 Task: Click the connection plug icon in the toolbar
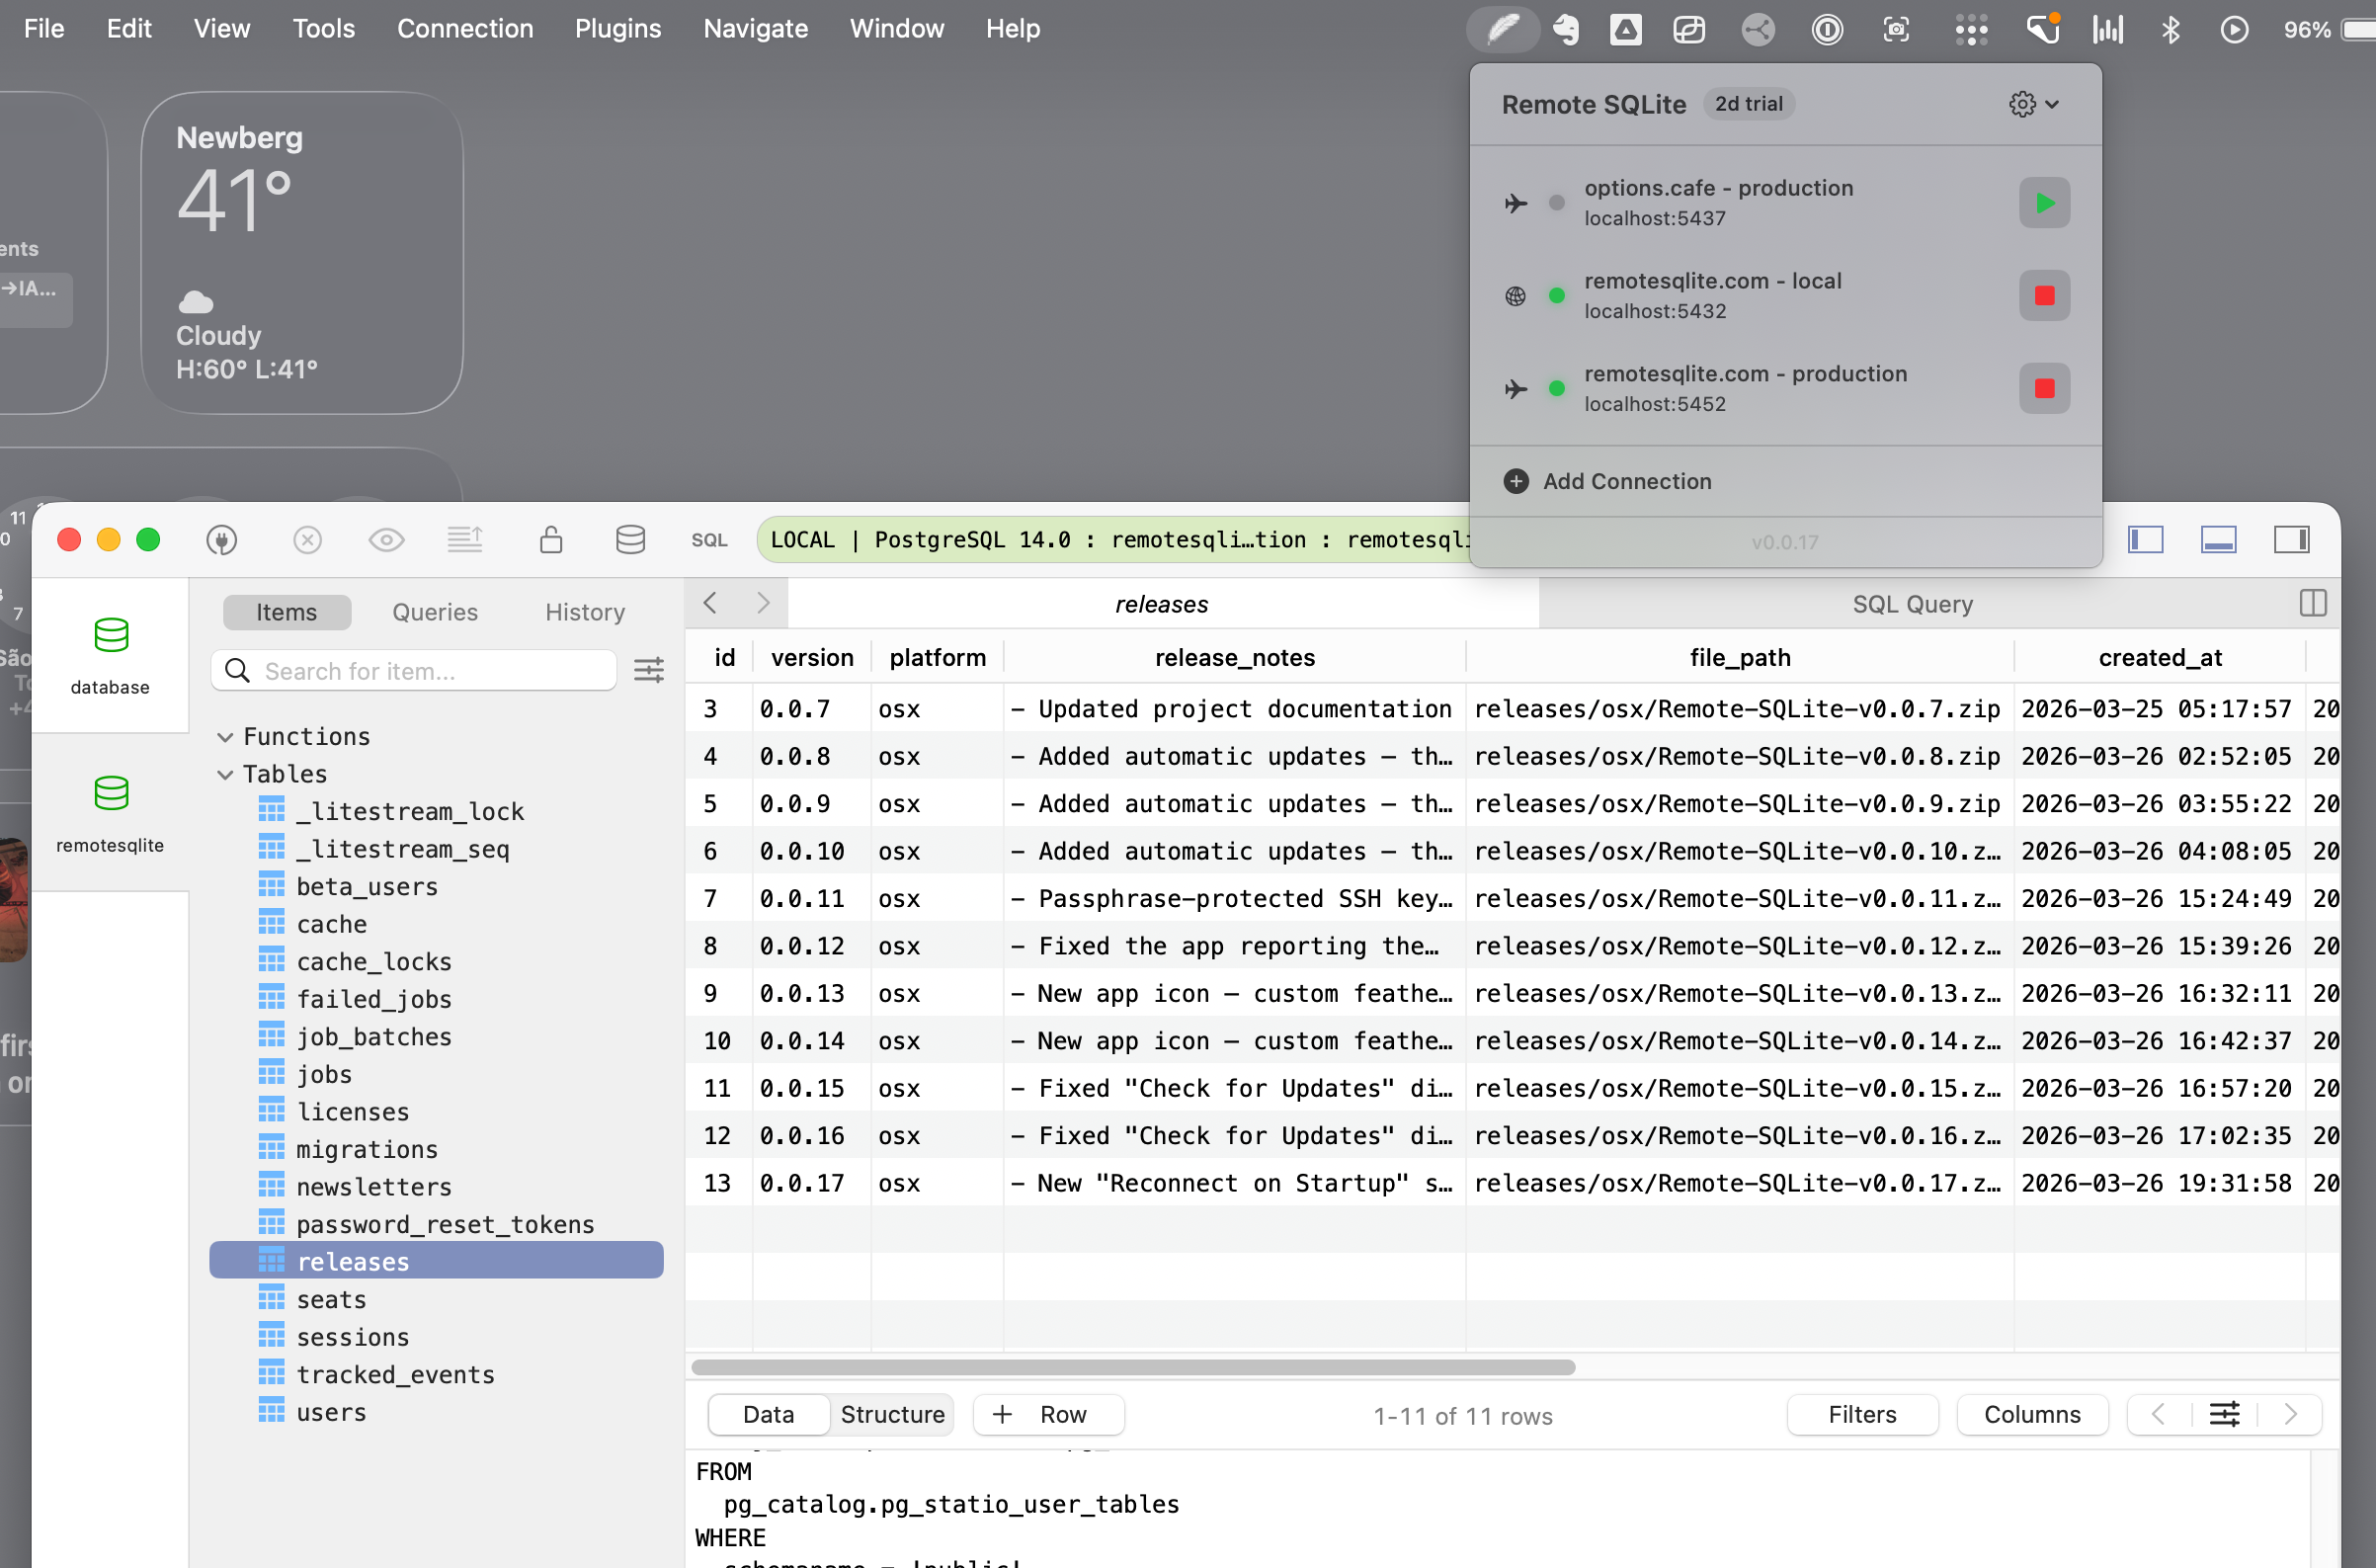pyautogui.click(x=222, y=540)
